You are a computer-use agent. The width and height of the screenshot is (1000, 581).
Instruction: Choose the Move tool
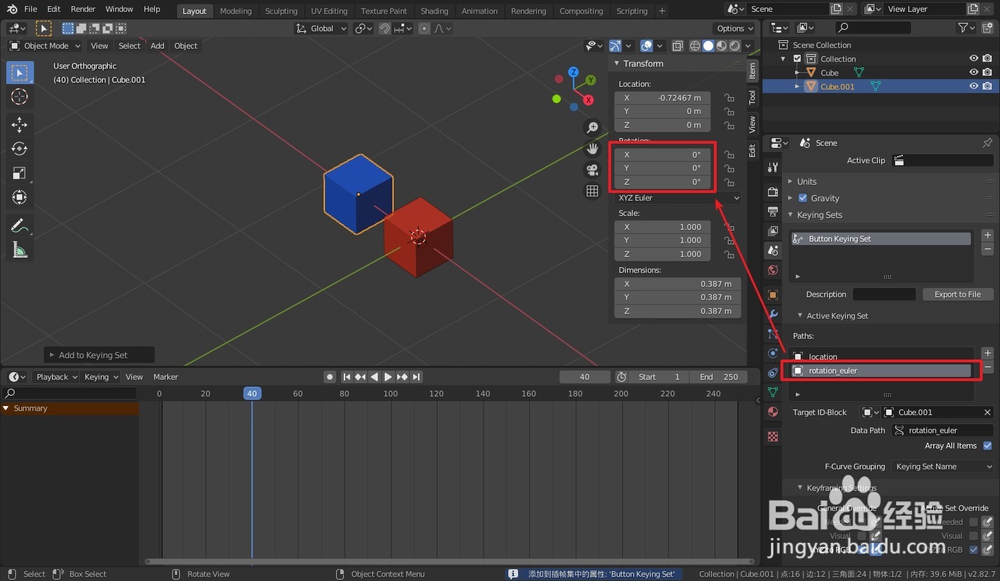tap(20, 124)
